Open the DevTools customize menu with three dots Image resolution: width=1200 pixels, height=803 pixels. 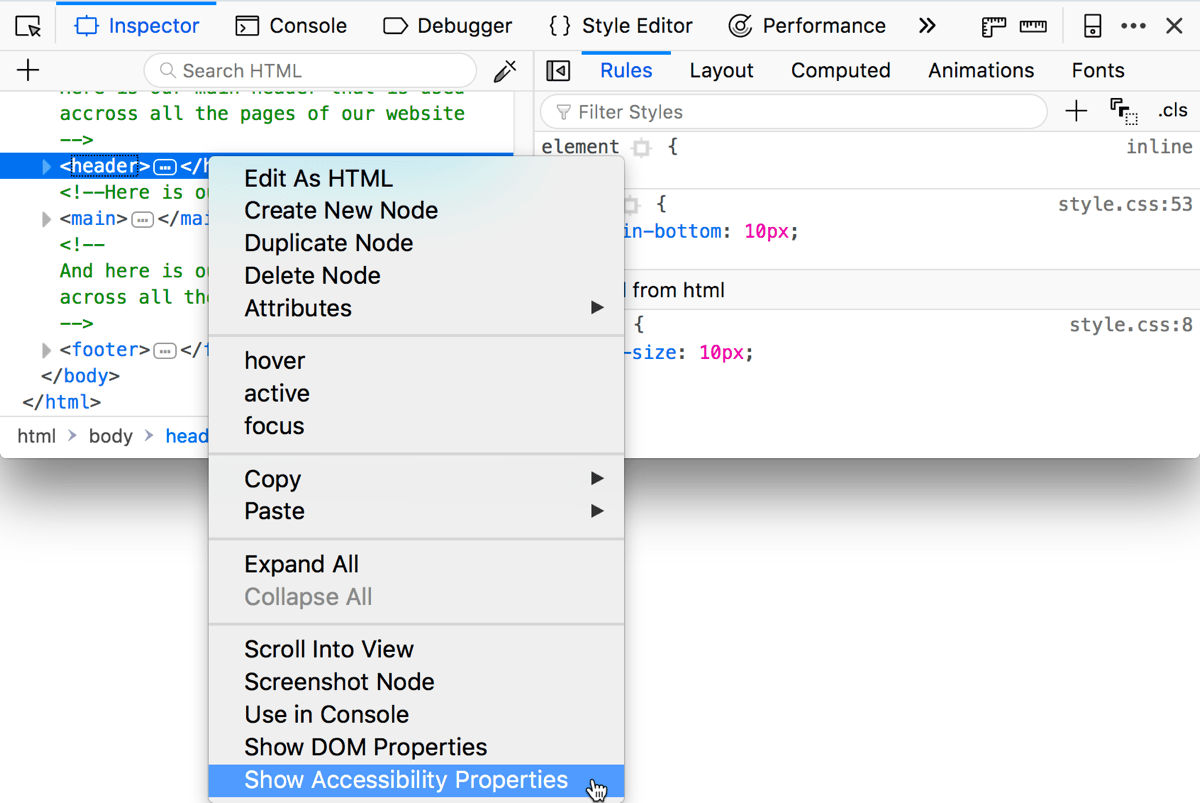pyautogui.click(x=1134, y=25)
